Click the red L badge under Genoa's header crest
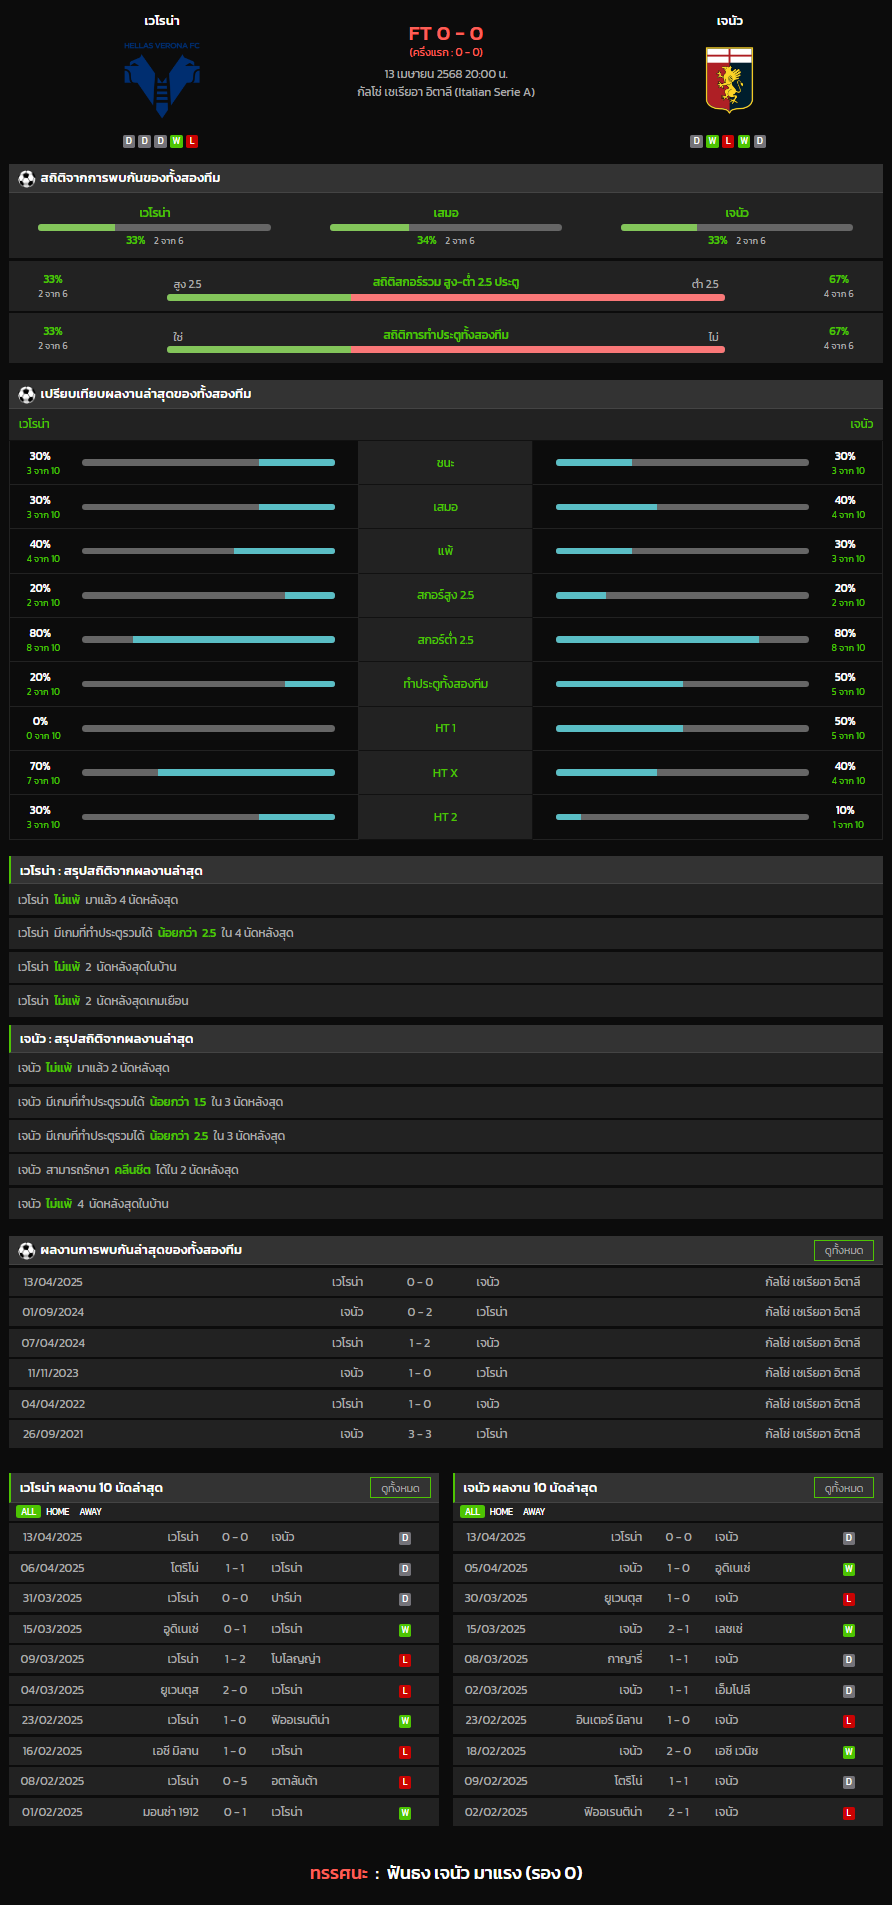The height and width of the screenshot is (1905, 892). click(x=728, y=141)
